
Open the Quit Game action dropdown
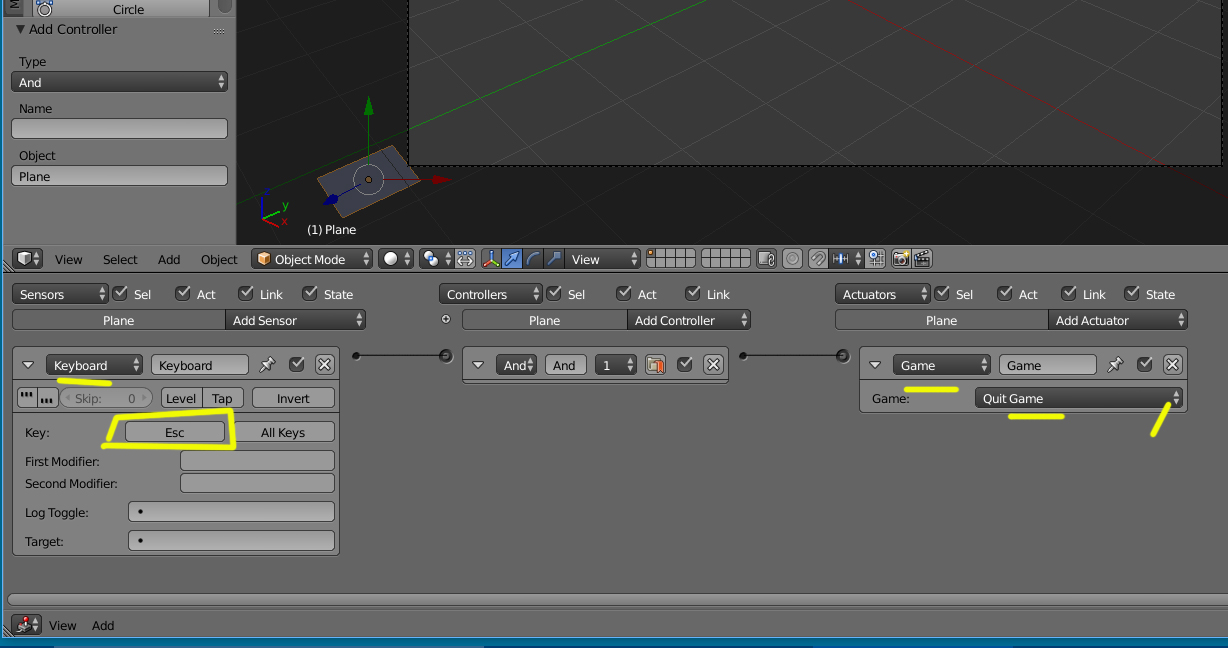1078,398
